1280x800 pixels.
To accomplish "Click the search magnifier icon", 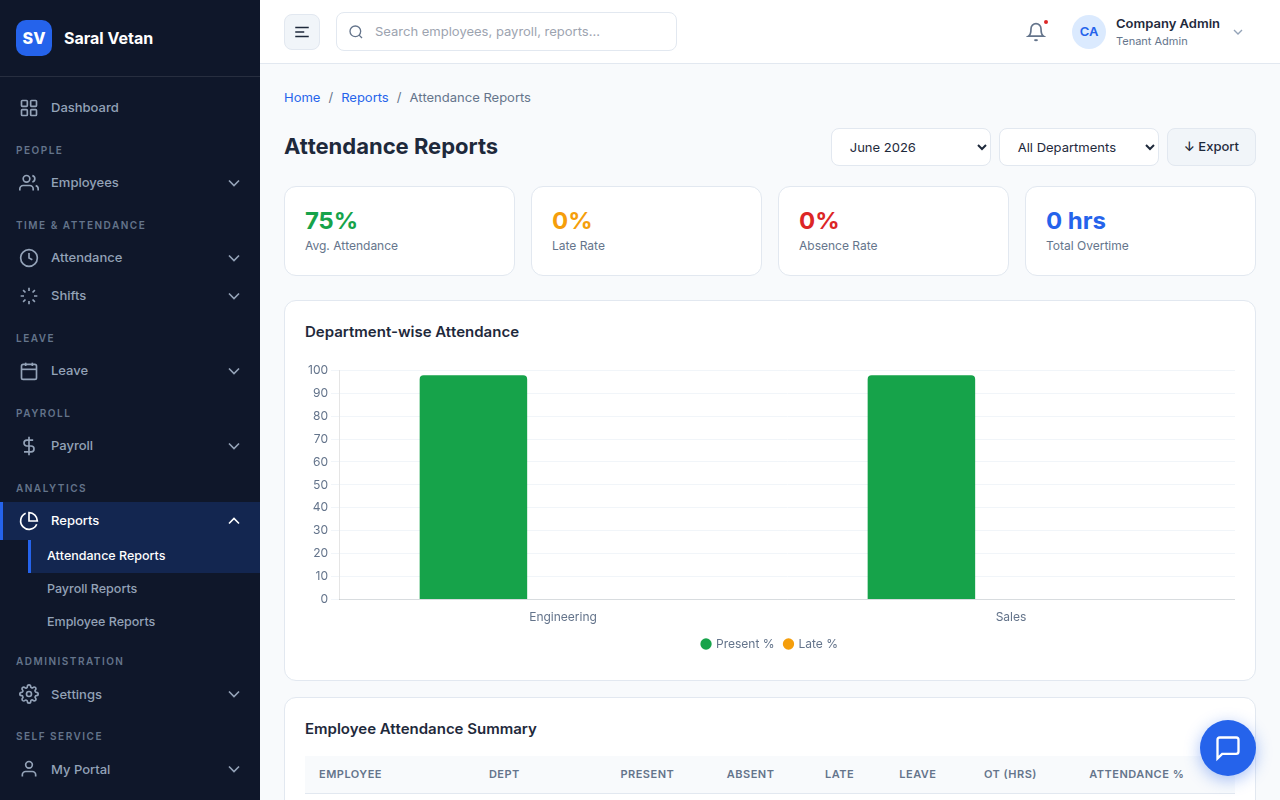I will pos(356,32).
